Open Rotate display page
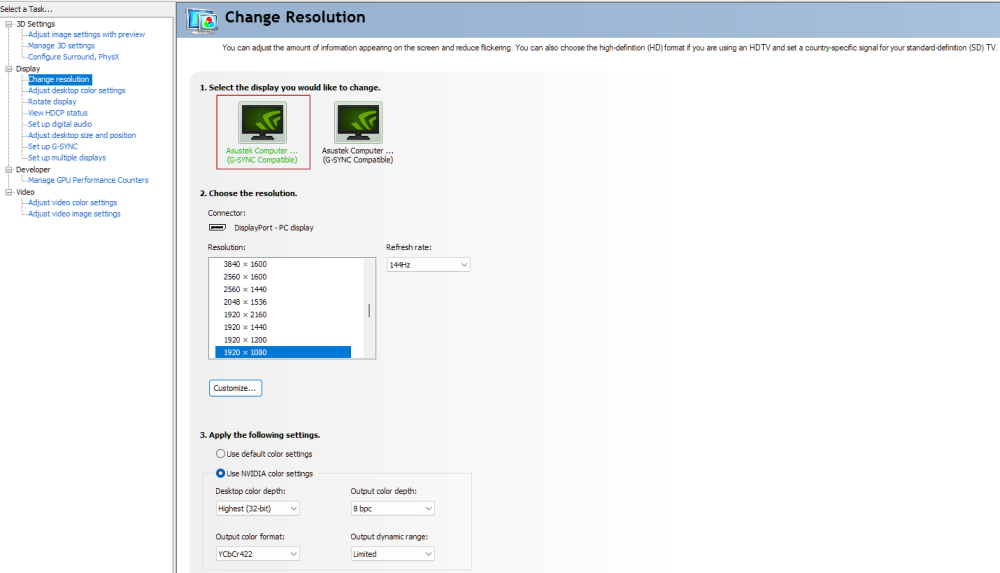The image size is (1000, 573). pyautogui.click(x=52, y=101)
